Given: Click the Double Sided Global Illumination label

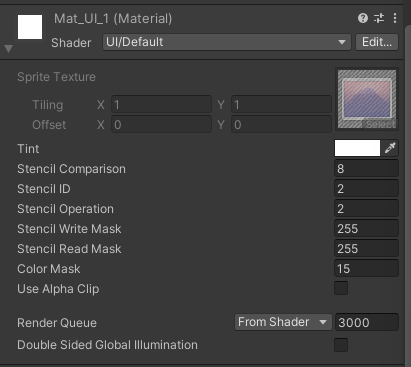Looking at the screenshot, I should click(x=107, y=345).
